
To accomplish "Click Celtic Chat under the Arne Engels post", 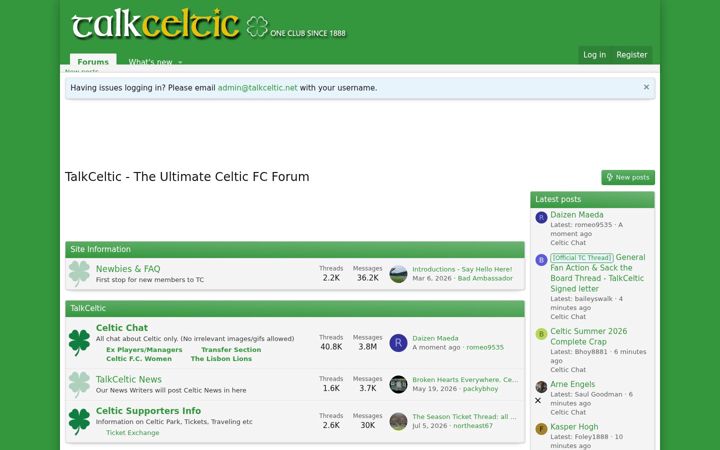I will point(568,412).
